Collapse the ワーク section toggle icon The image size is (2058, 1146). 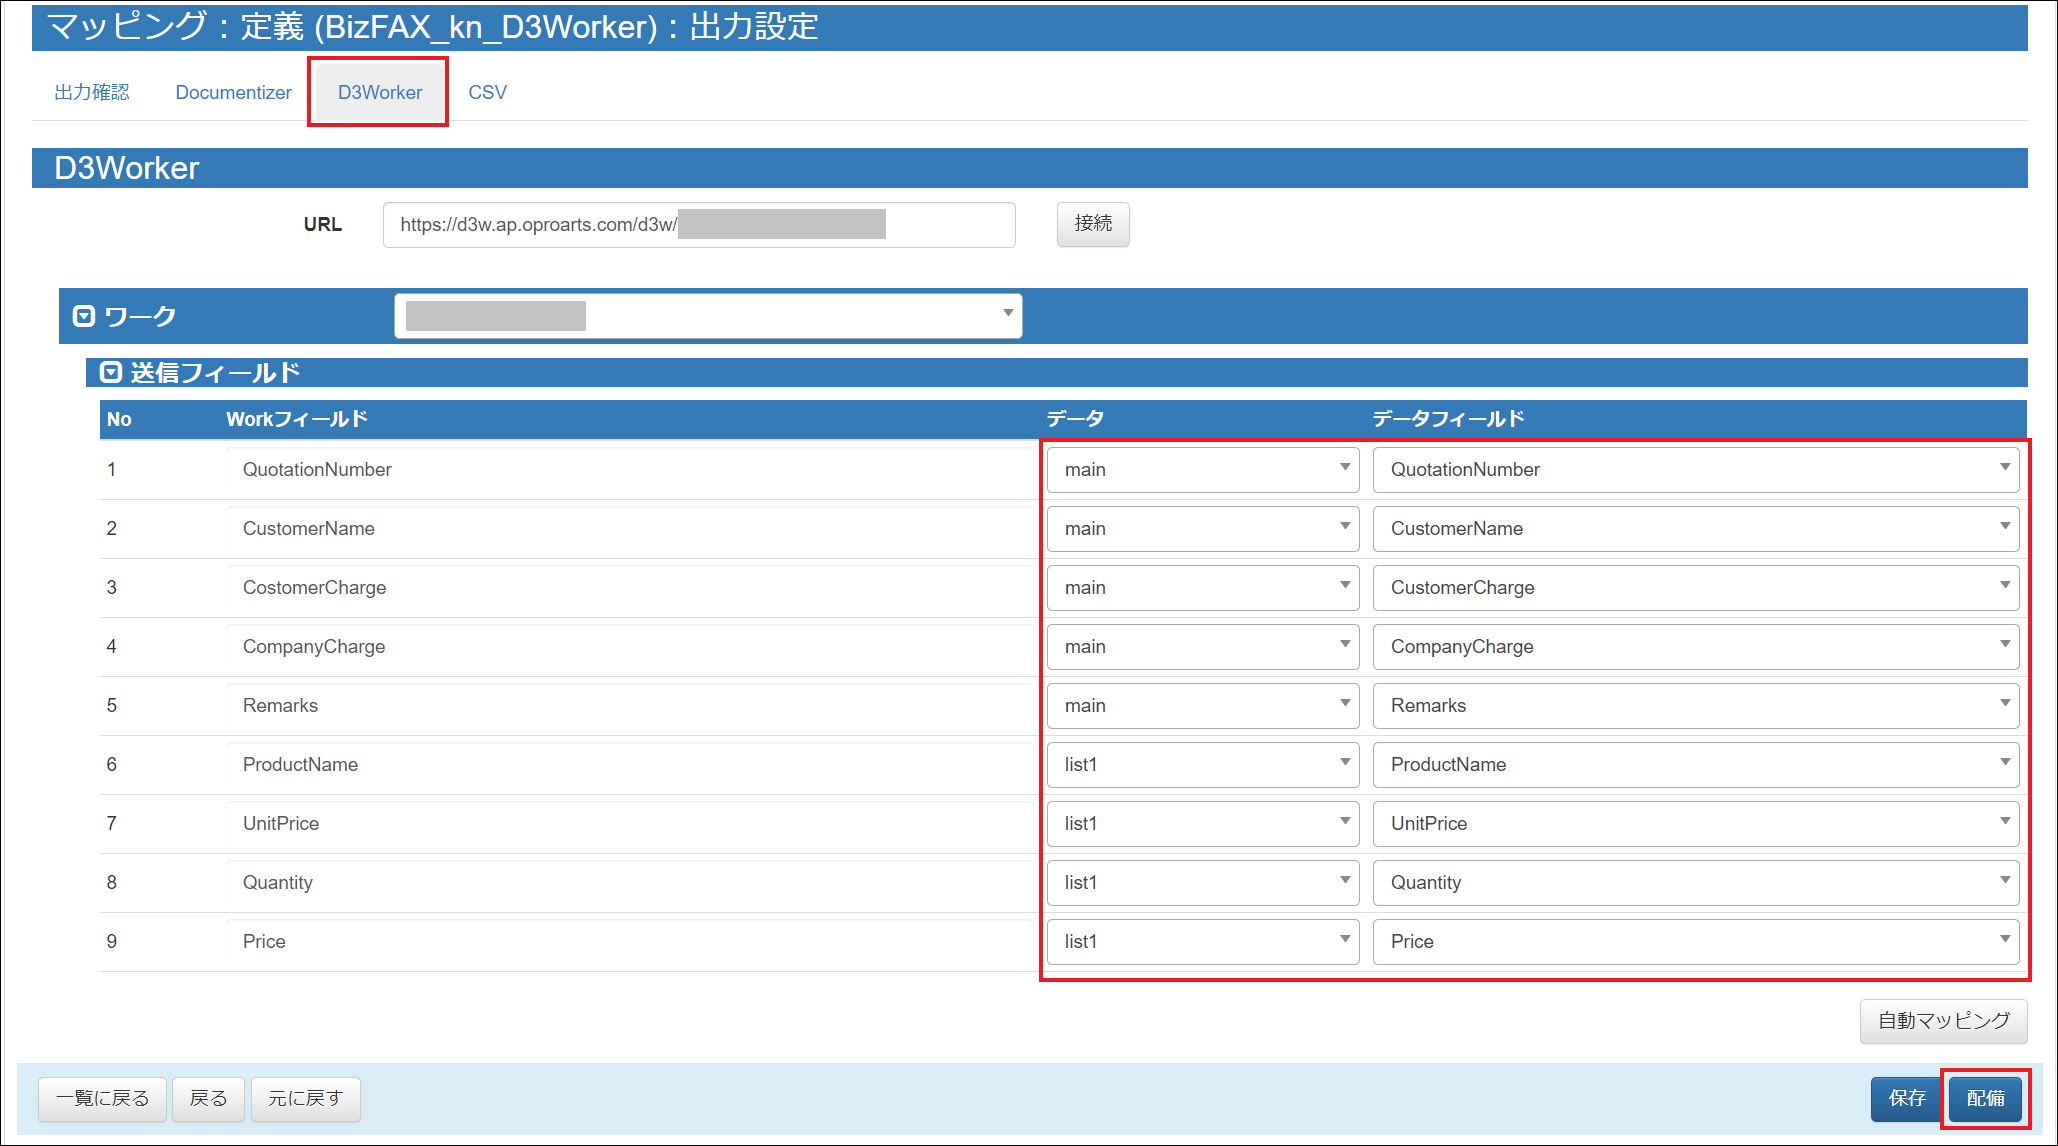(84, 316)
